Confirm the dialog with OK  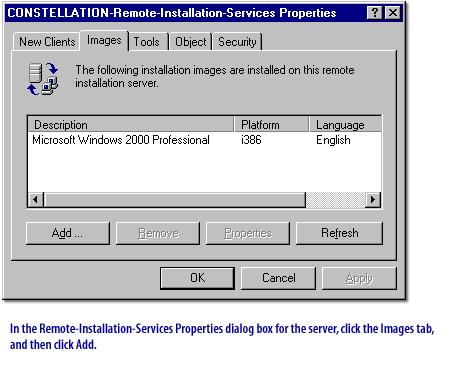tap(197, 278)
